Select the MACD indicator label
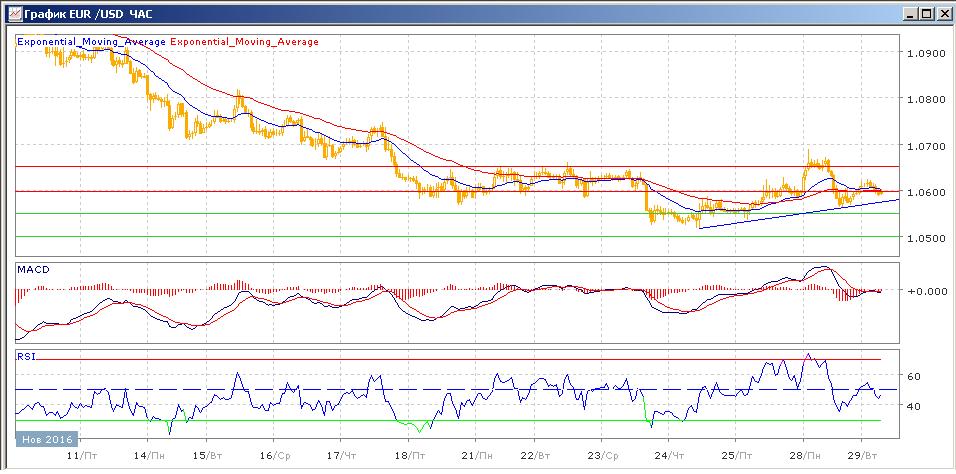 pyautogui.click(x=33, y=270)
